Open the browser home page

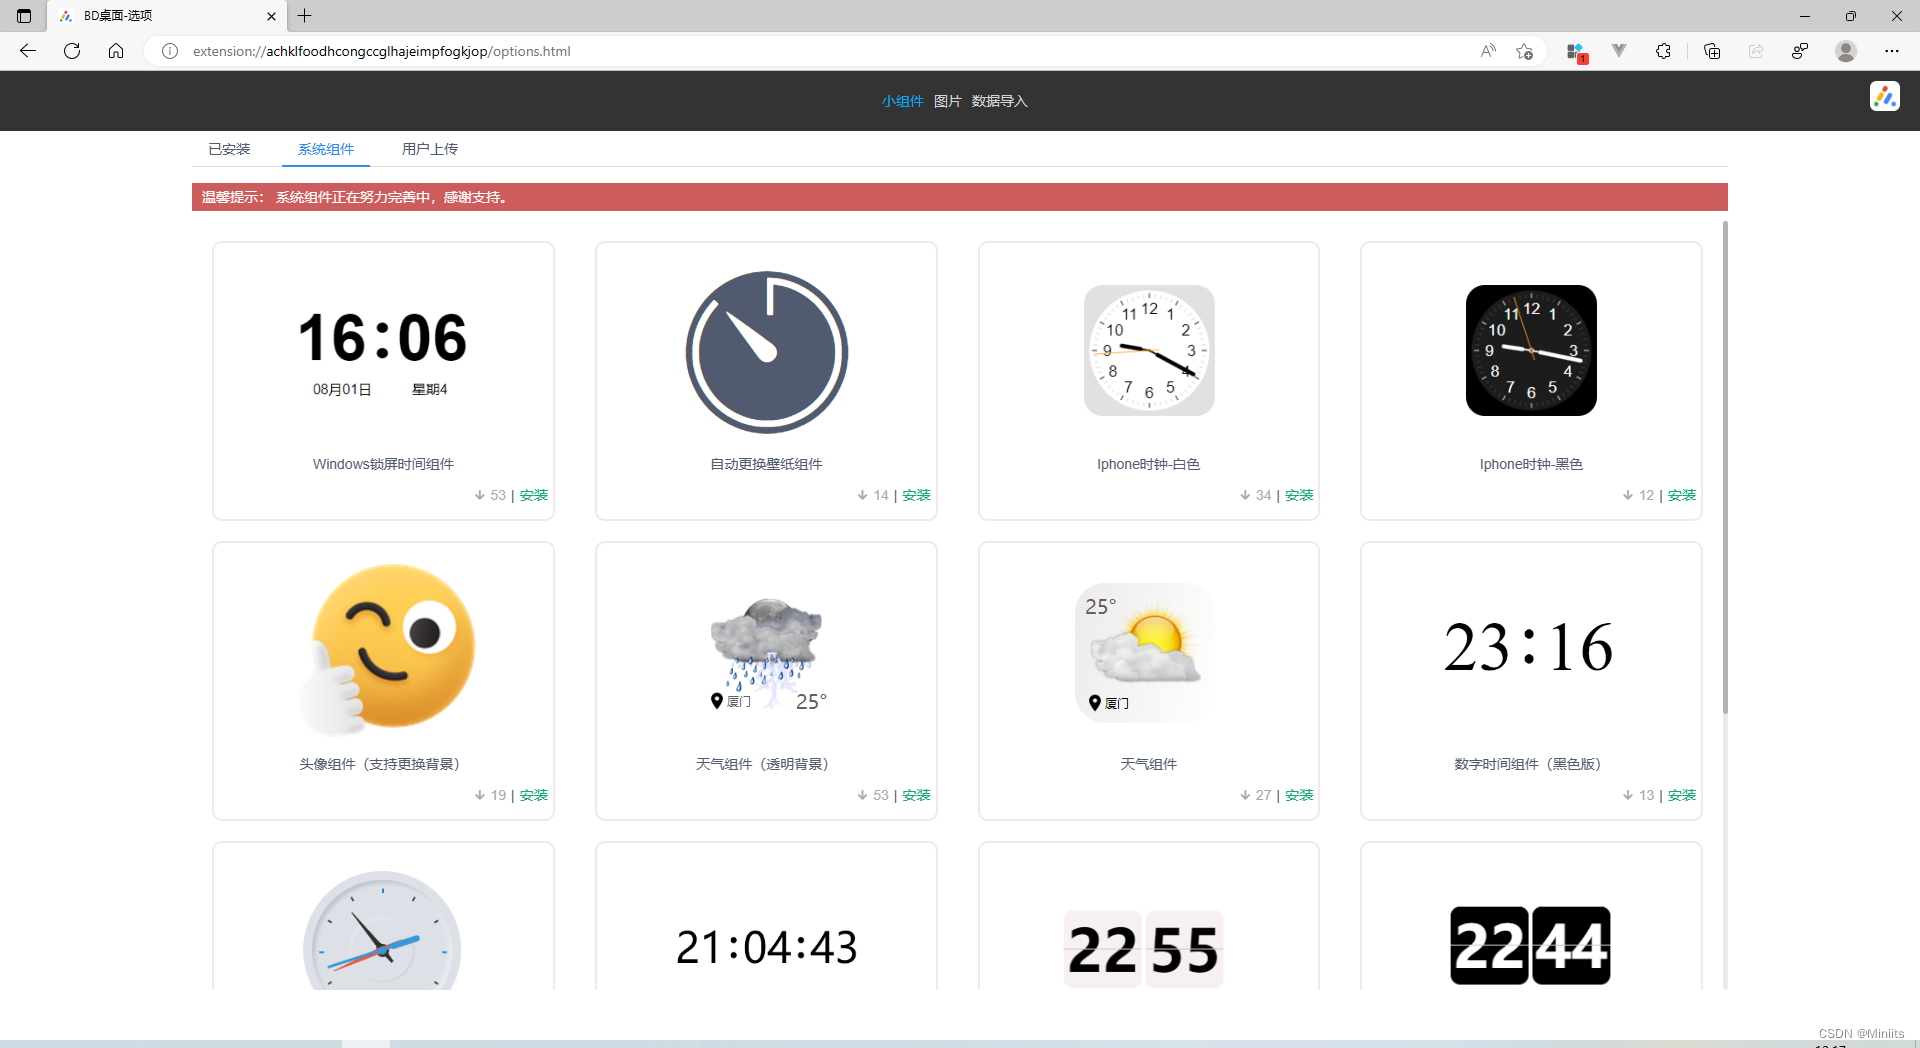click(116, 51)
